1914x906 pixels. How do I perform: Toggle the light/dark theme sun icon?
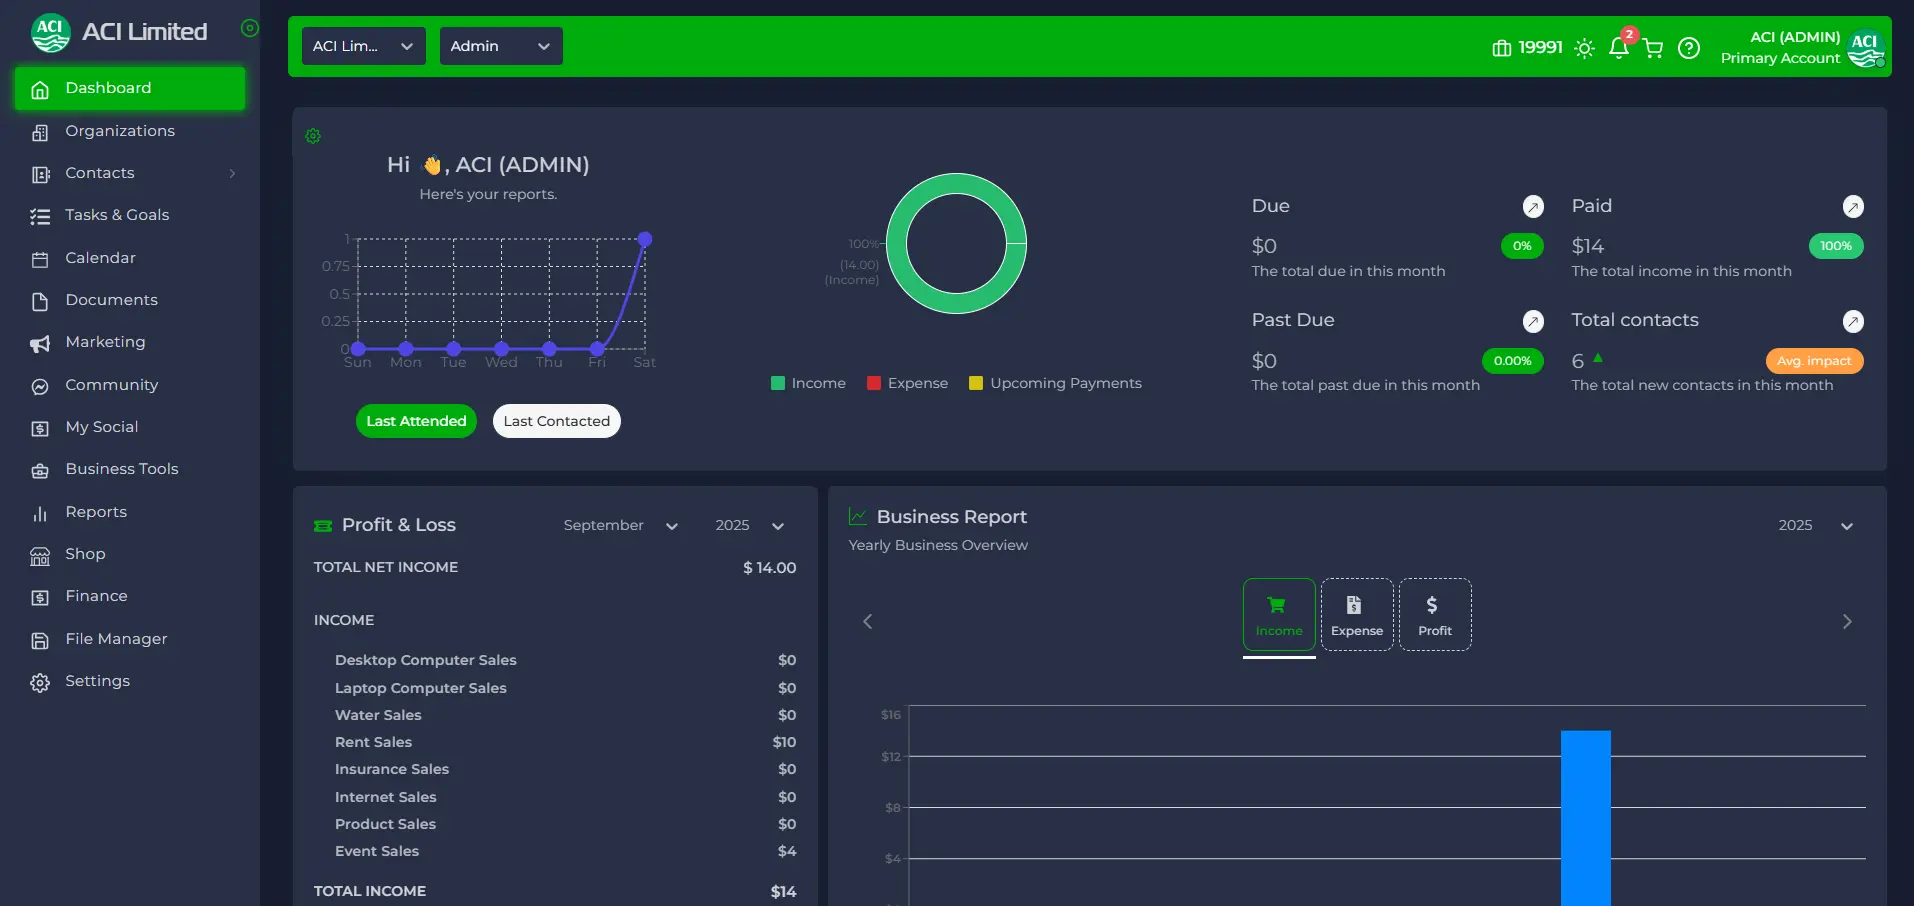click(x=1584, y=48)
